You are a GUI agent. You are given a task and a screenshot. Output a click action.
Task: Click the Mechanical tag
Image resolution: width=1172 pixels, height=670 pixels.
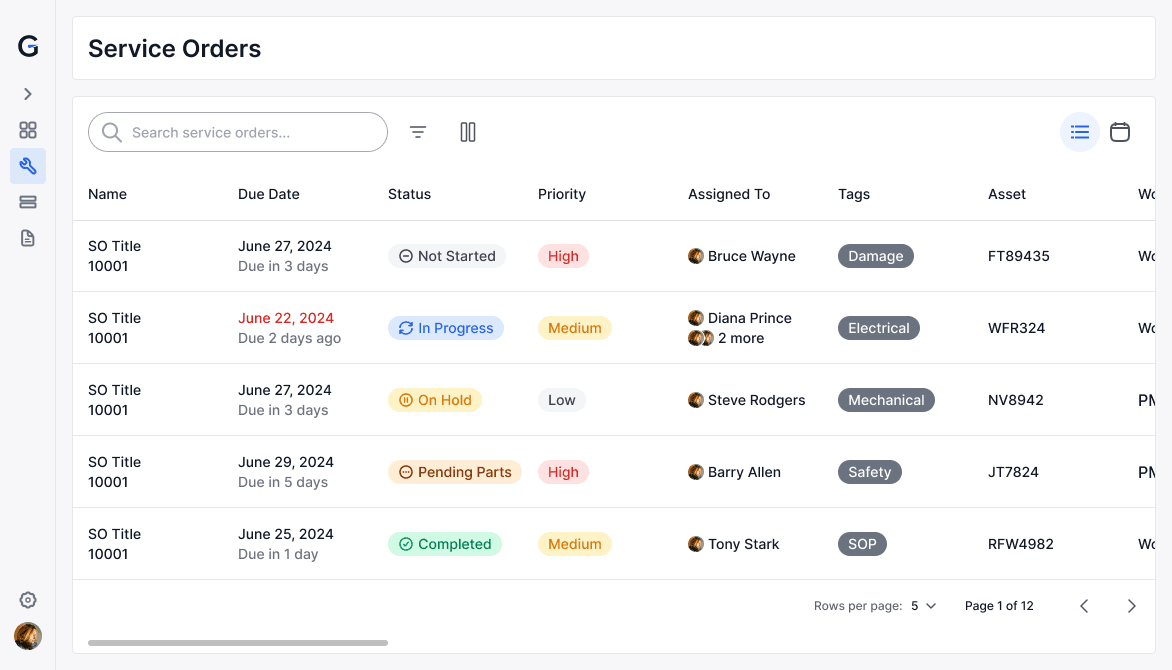(886, 400)
